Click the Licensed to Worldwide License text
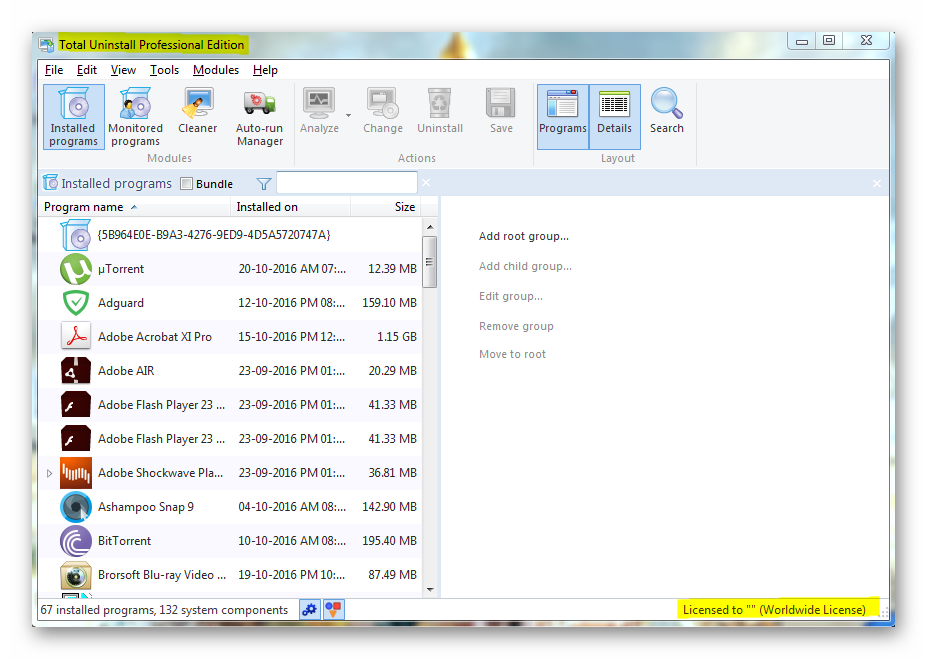Image resolution: width=927 pixels, height=659 pixels. (x=774, y=610)
